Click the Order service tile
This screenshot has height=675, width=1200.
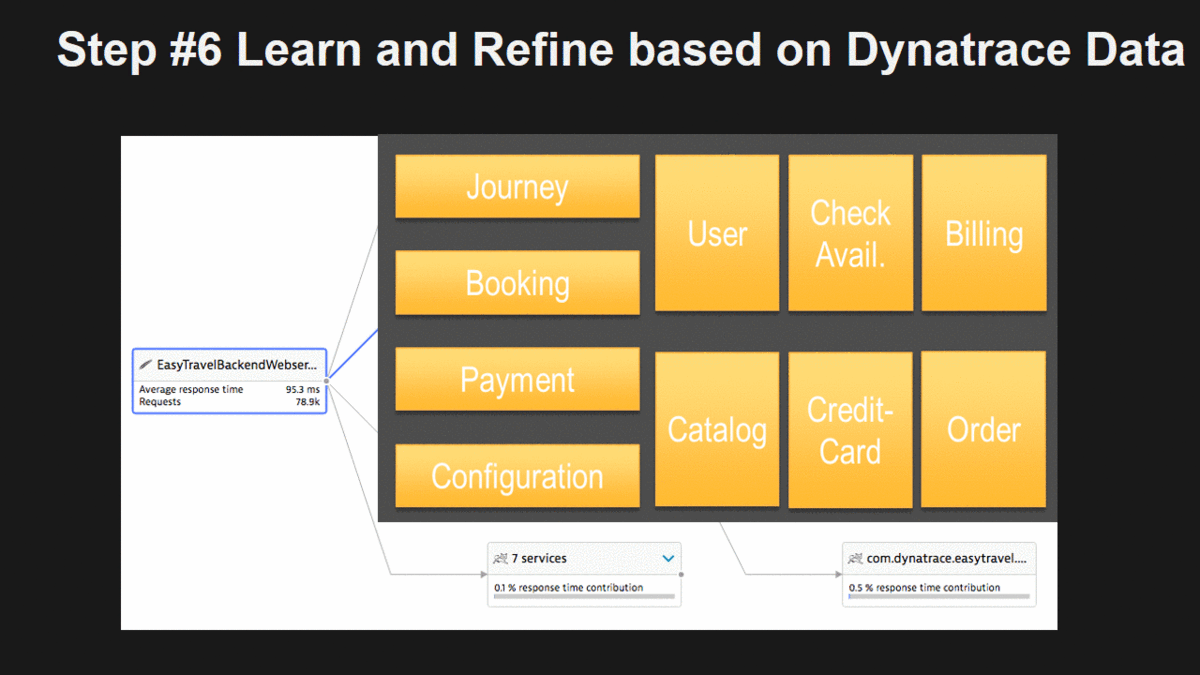[984, 430]
